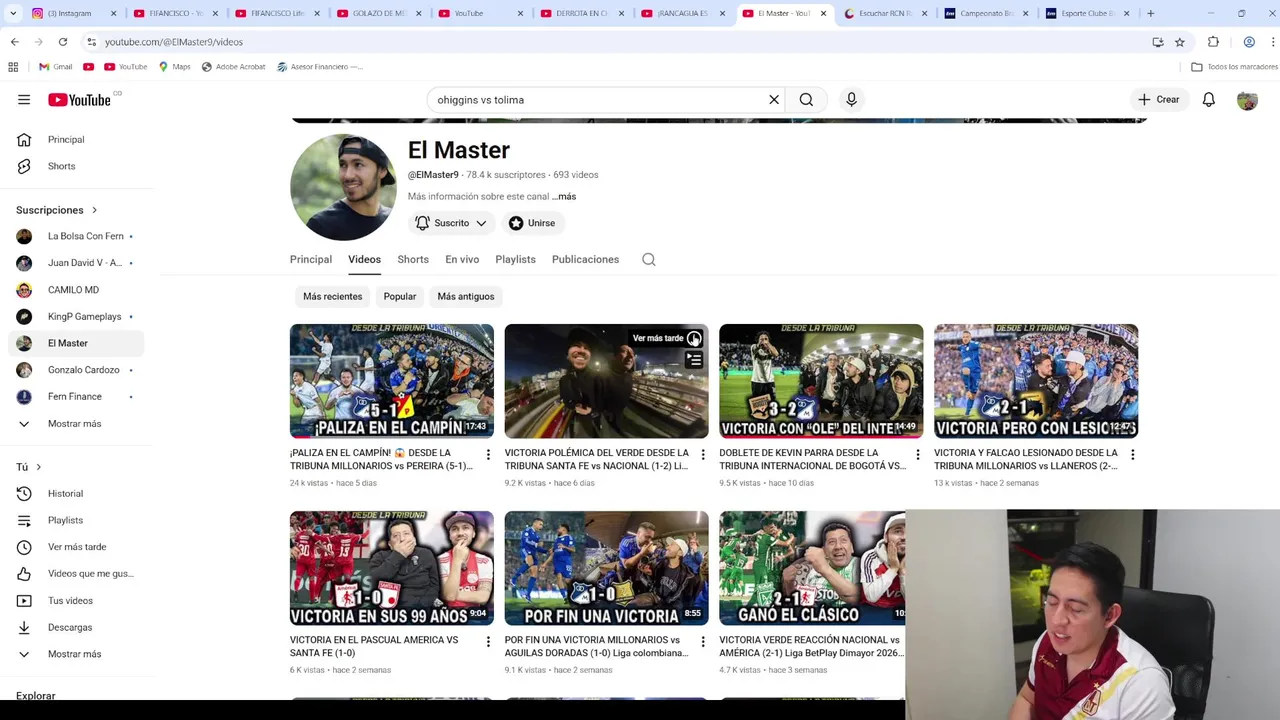Open KingP Gameplays subscription
Screen dimensions: 1280x720
coord(76,317)
